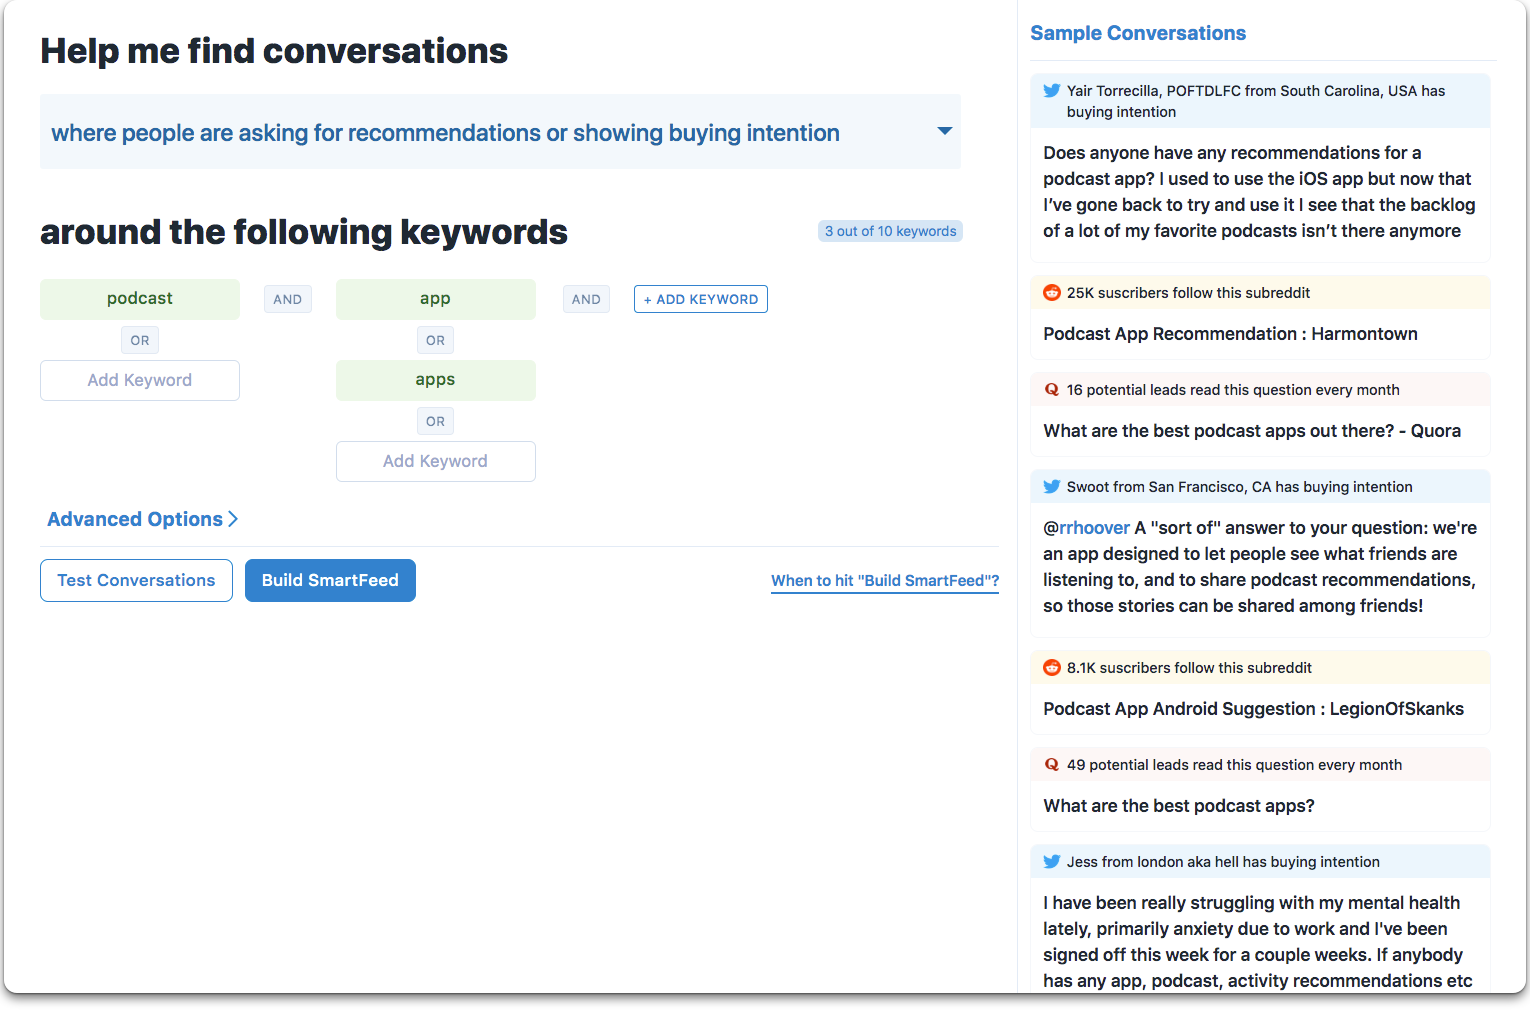Click Twitter icon next to Swoot from San Francisco
Image resolution: width=1530 pixels, height=1010 pixels.
point(1051,487)
